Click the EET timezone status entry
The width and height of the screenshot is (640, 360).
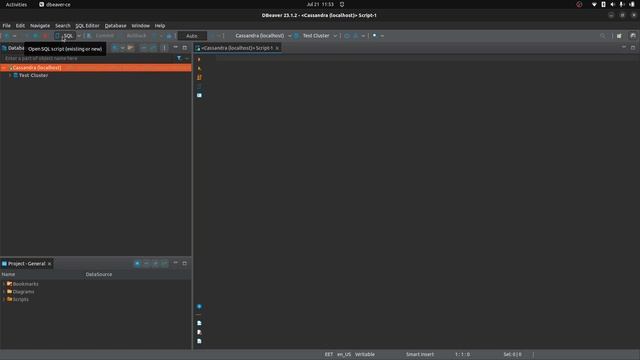pyautogui.click(x=329, y=355)
